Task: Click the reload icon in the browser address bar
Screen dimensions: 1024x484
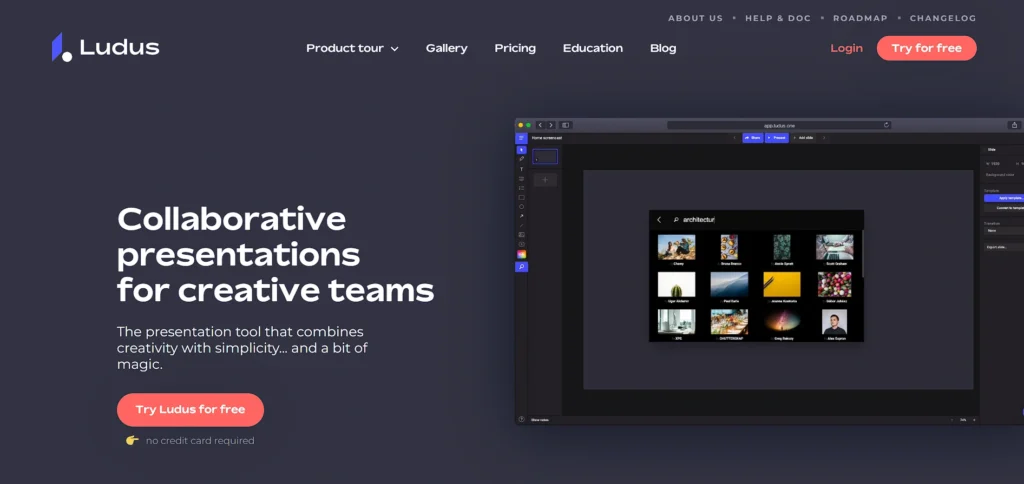Action: point(886,125)
